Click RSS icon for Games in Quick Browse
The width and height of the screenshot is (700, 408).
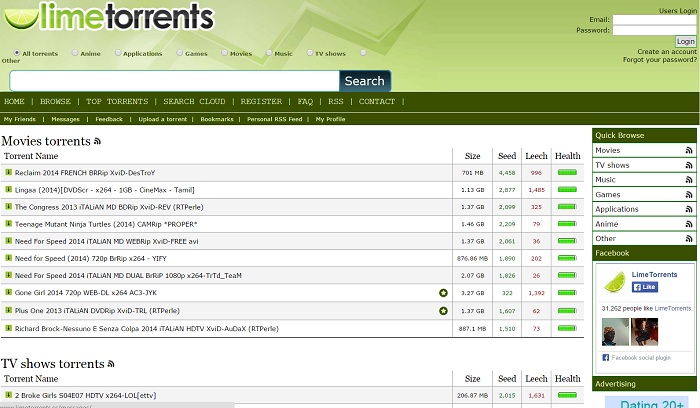[688, 195]
